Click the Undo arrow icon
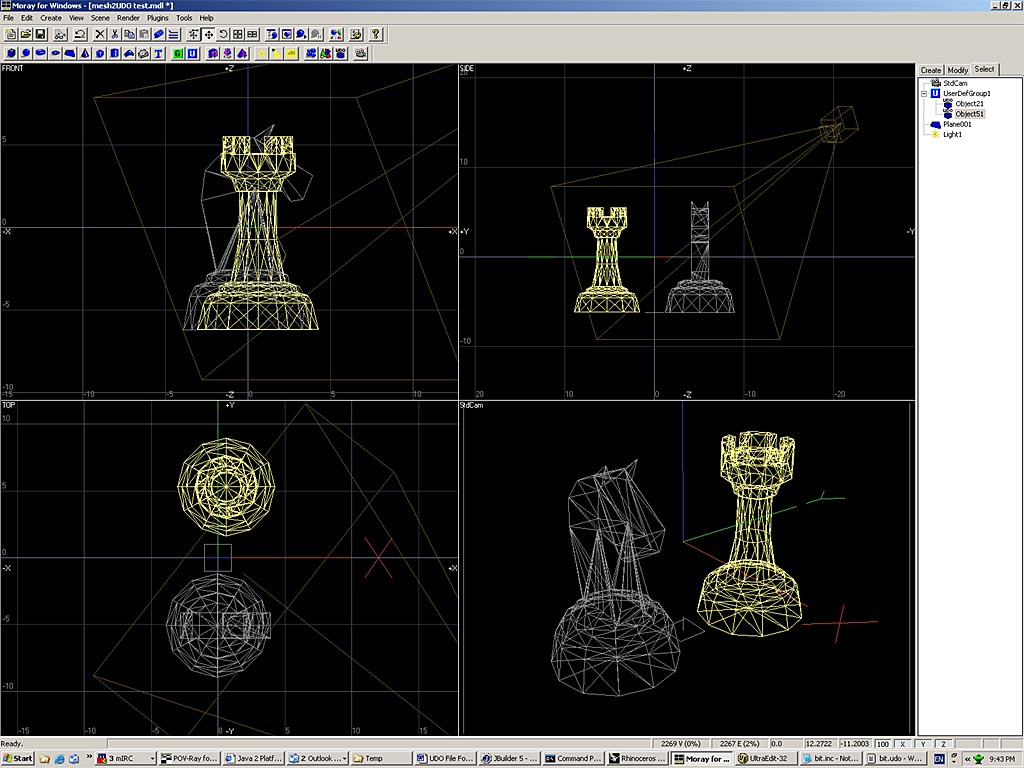 point(80,34)
